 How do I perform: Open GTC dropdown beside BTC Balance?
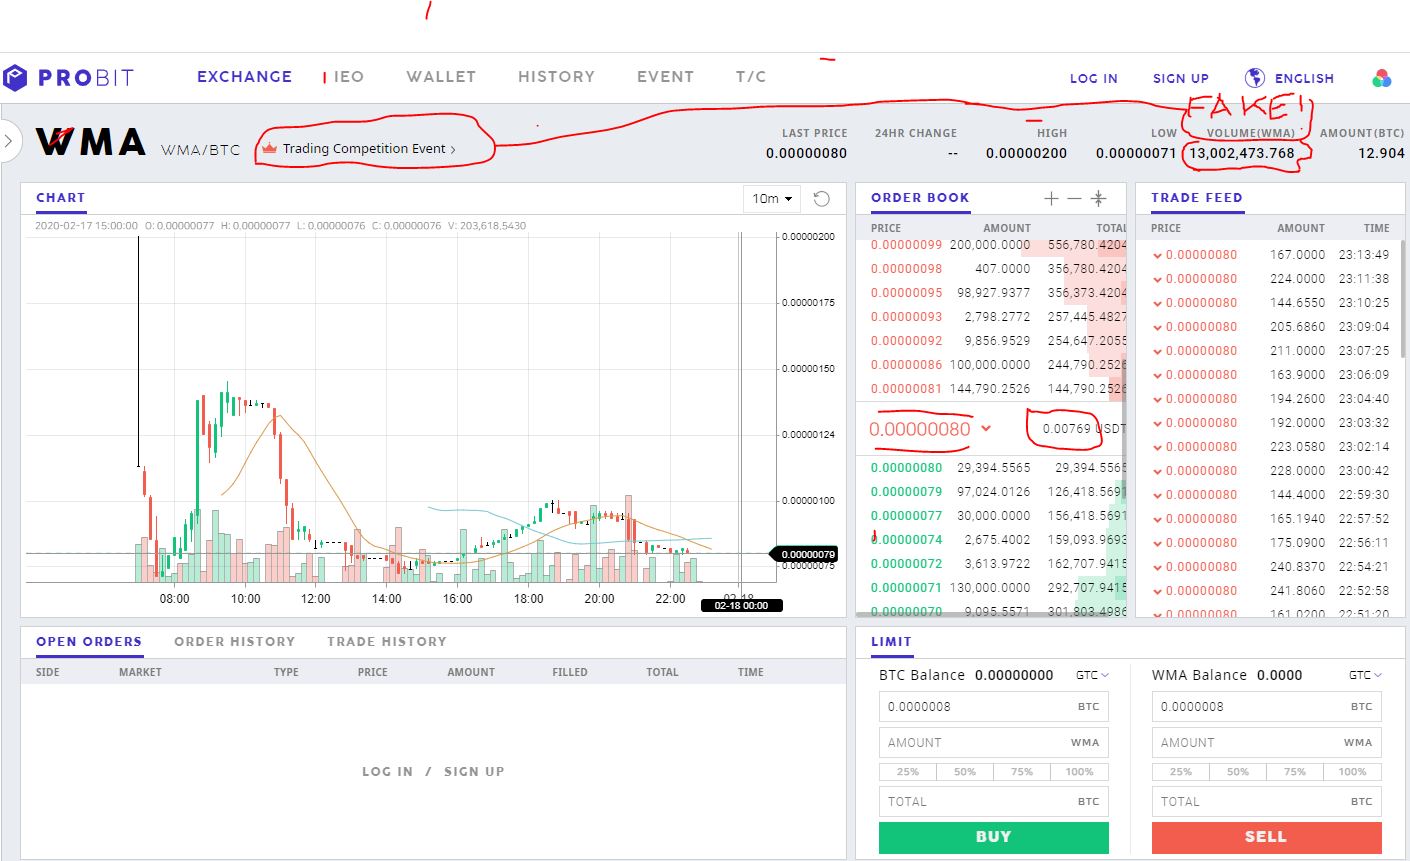[1092, 675]
